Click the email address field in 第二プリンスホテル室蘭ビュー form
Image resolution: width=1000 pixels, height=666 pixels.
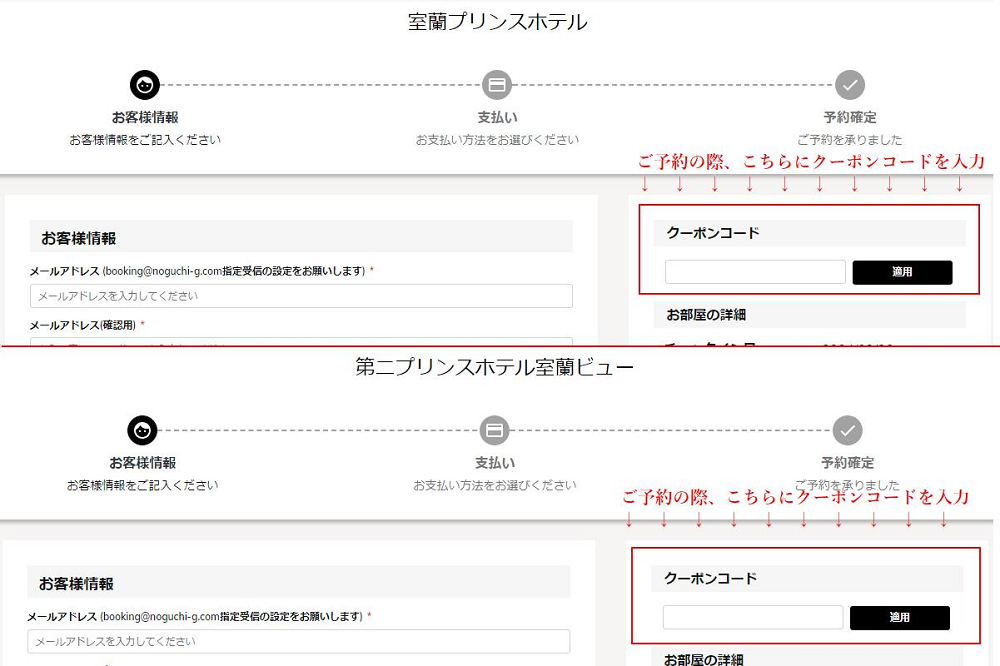[298, 642]
